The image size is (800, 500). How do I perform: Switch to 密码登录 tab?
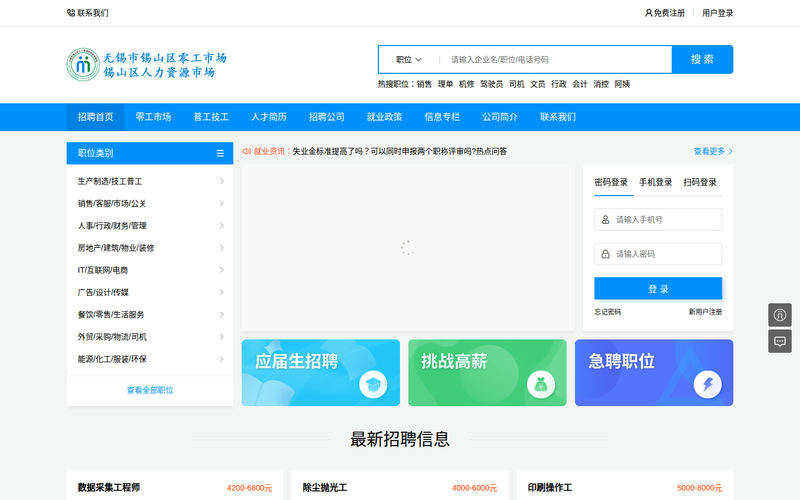pos(611,182)
